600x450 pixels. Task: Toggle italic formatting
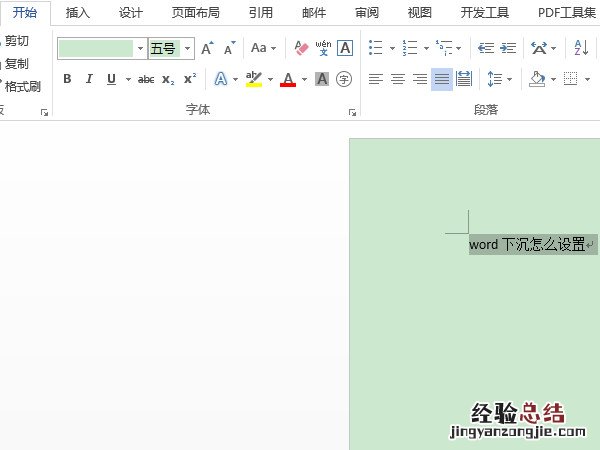pyautogui.click(x=89, y=79)
